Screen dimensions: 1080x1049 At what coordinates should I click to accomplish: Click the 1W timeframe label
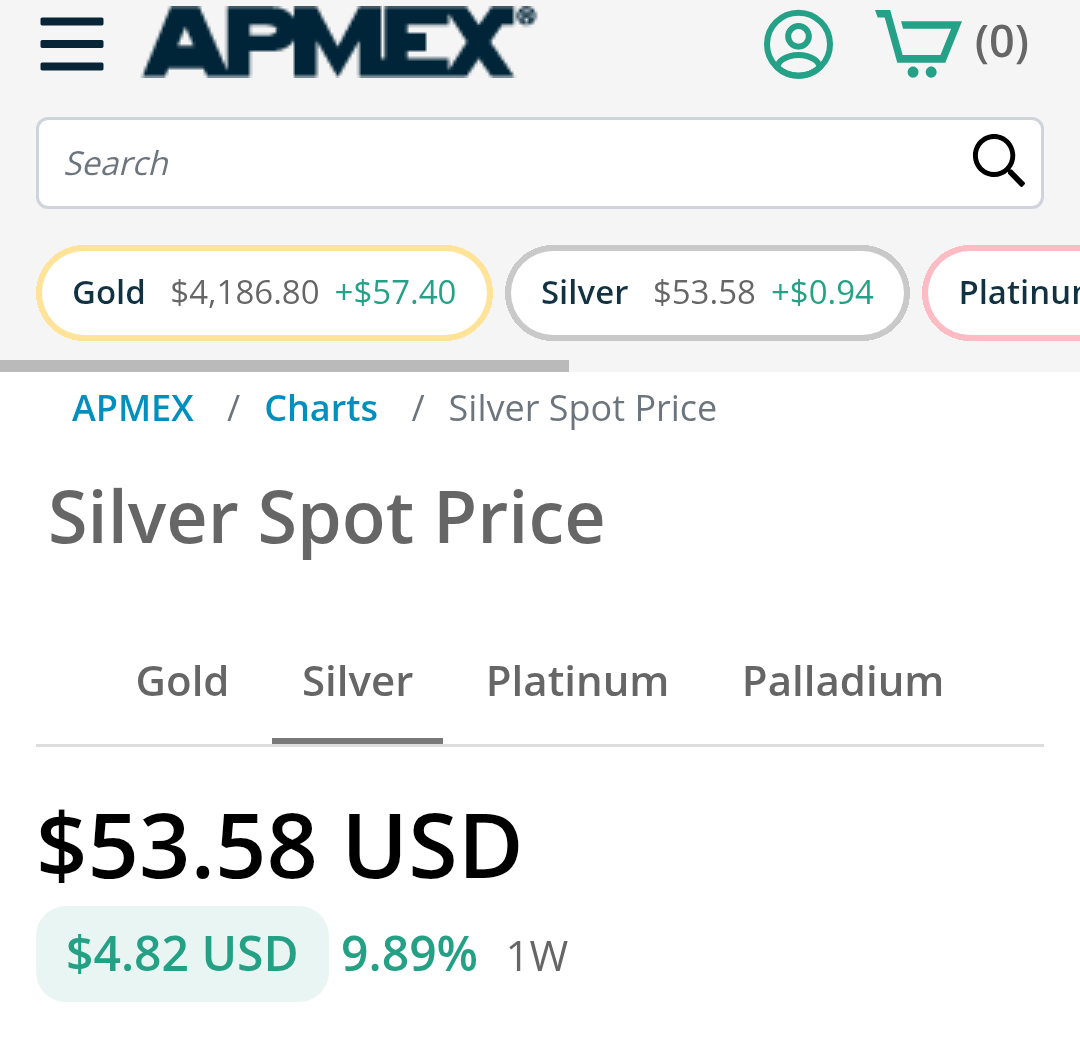537,956
